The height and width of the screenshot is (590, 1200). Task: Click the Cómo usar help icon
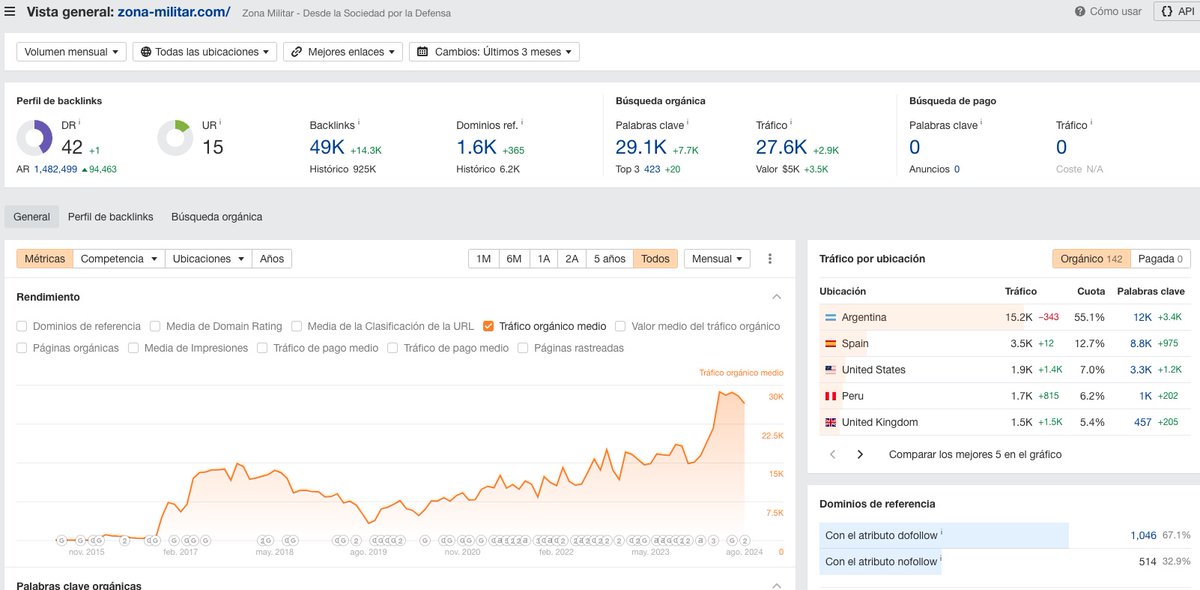click(x=1080, y=12)
